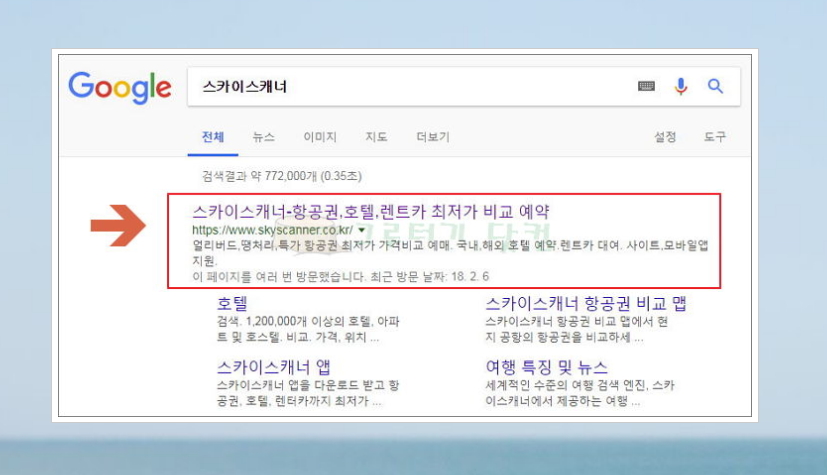Screen dimensions: 827x475
Task: Click the 세계적인 수준의 여행 검색 엔진 description
Action: (x=580, y=393)
